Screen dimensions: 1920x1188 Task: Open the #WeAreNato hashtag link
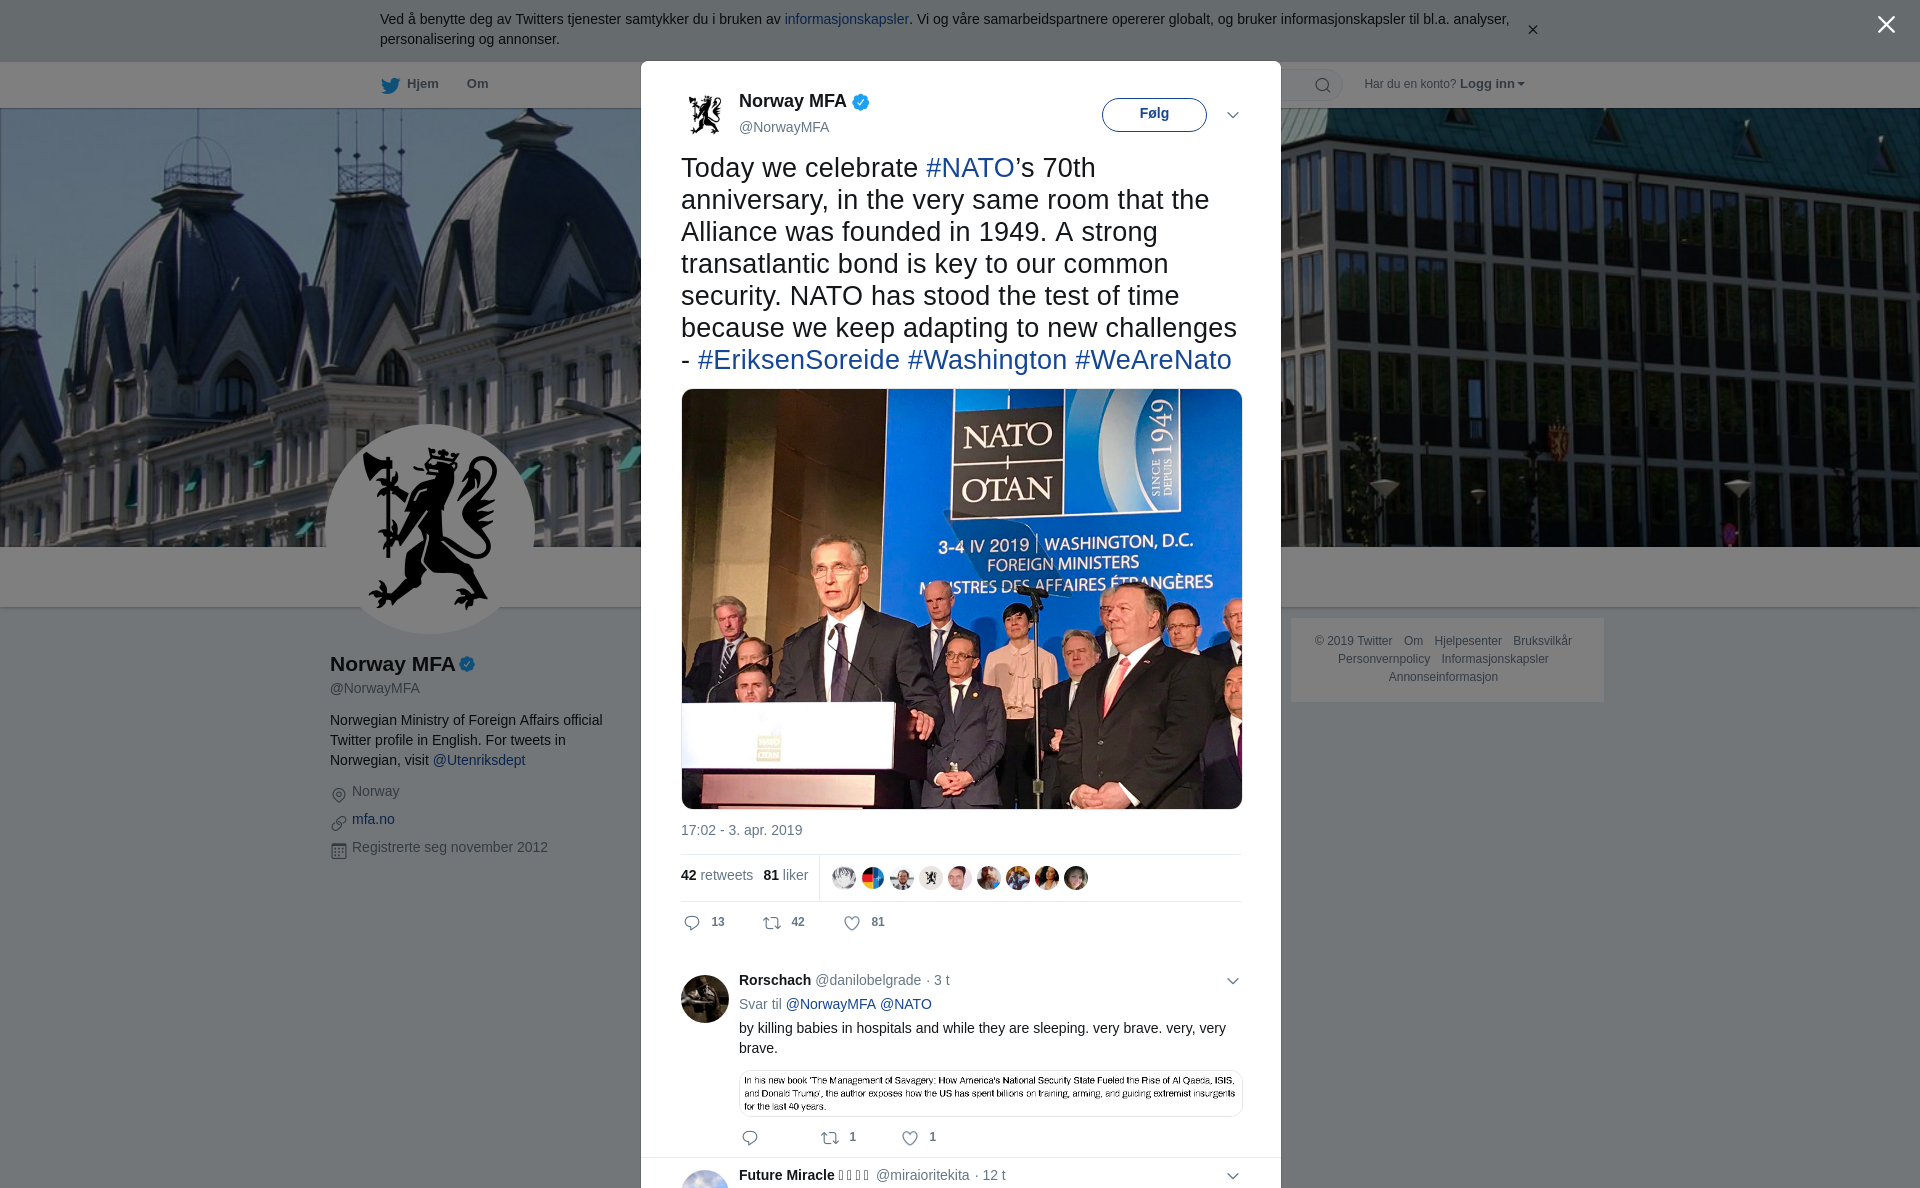pyautogui.click(x=1153, y=360)
